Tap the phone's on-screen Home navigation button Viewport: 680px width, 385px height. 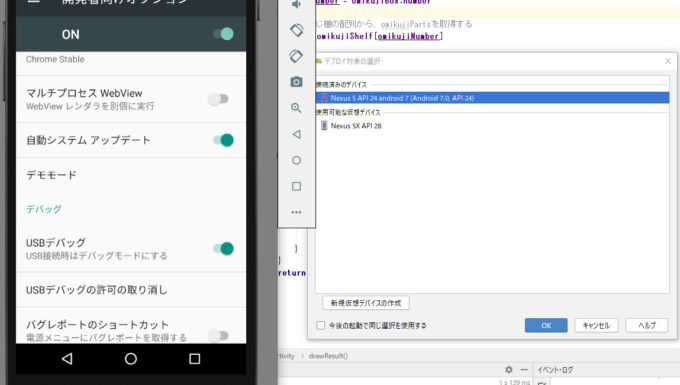tap(131, 359)
